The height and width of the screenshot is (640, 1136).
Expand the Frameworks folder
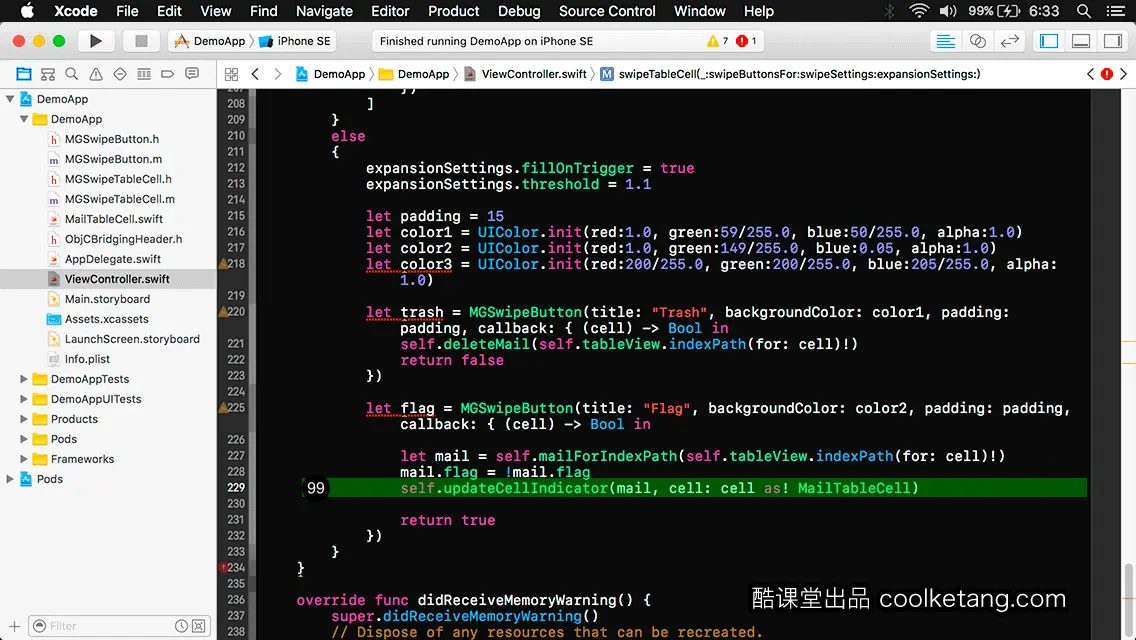coord(24,459)
